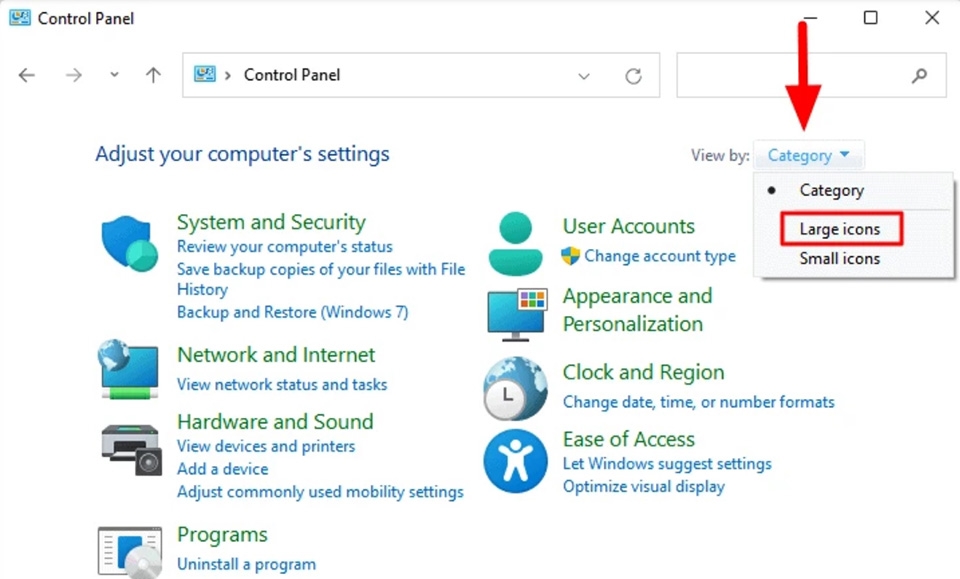Open Backup and Restore (Windows 7)
960x579 pixels.
point(293,312)
